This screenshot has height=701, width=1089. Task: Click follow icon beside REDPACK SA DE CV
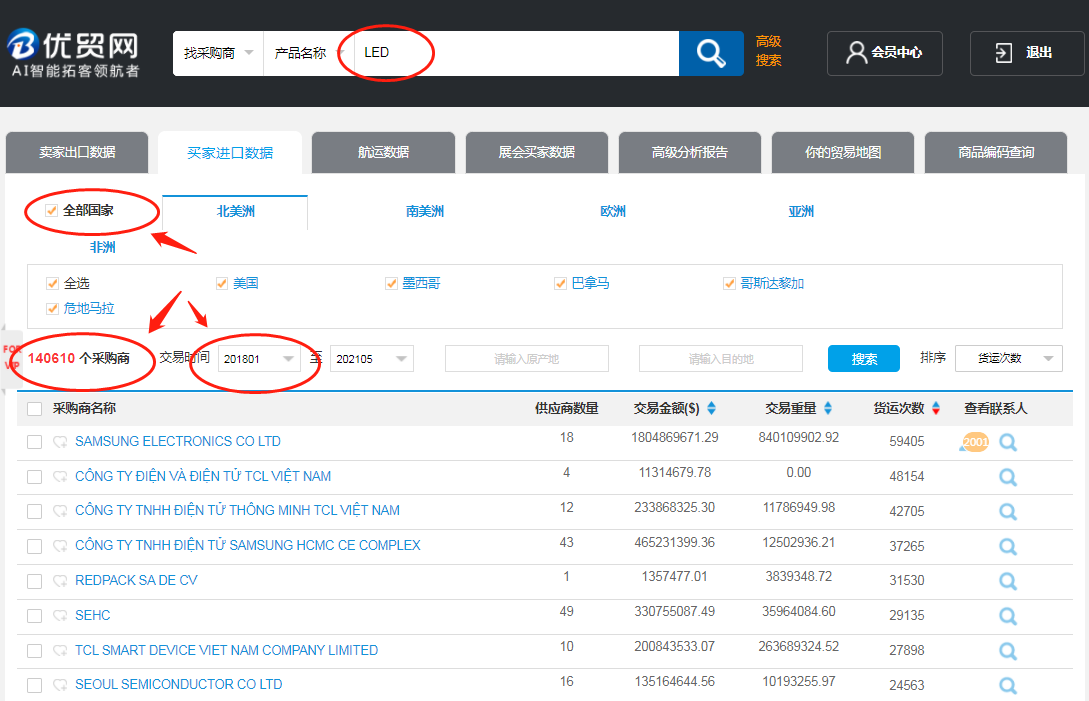(60, 581)
